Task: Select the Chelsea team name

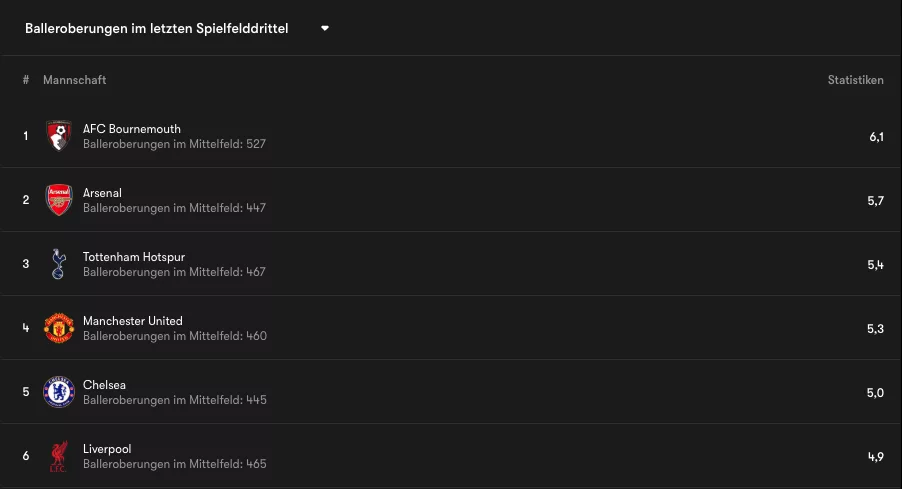Action: (104, 385)
